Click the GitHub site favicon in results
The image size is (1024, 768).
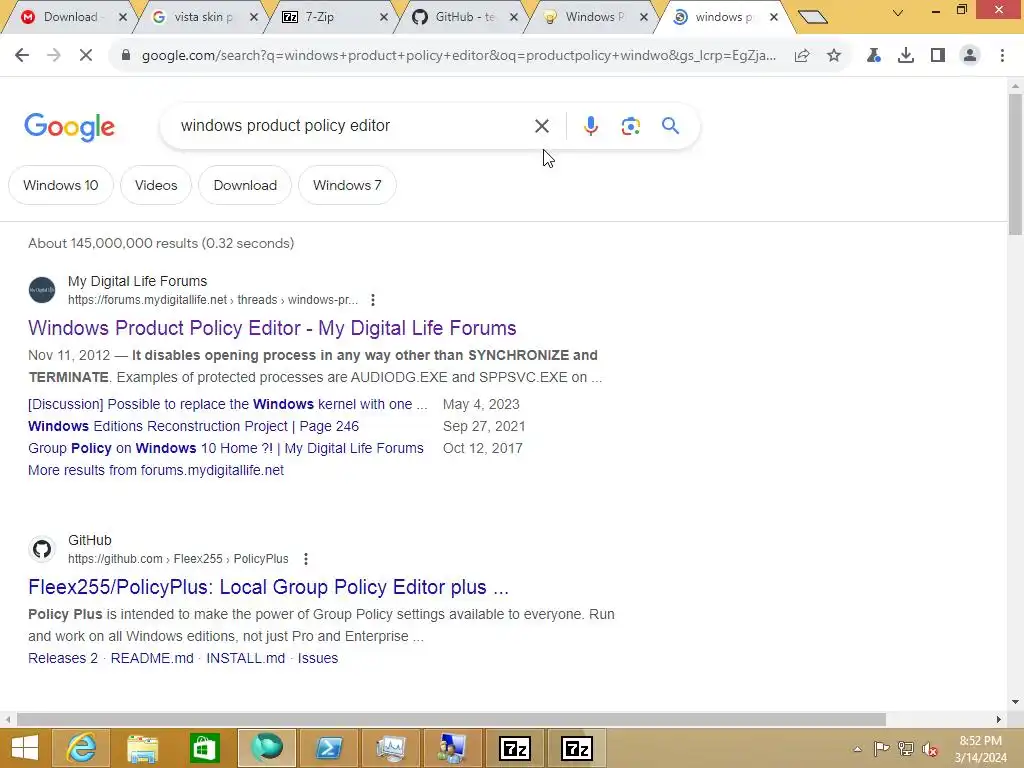tap(42, 549)
